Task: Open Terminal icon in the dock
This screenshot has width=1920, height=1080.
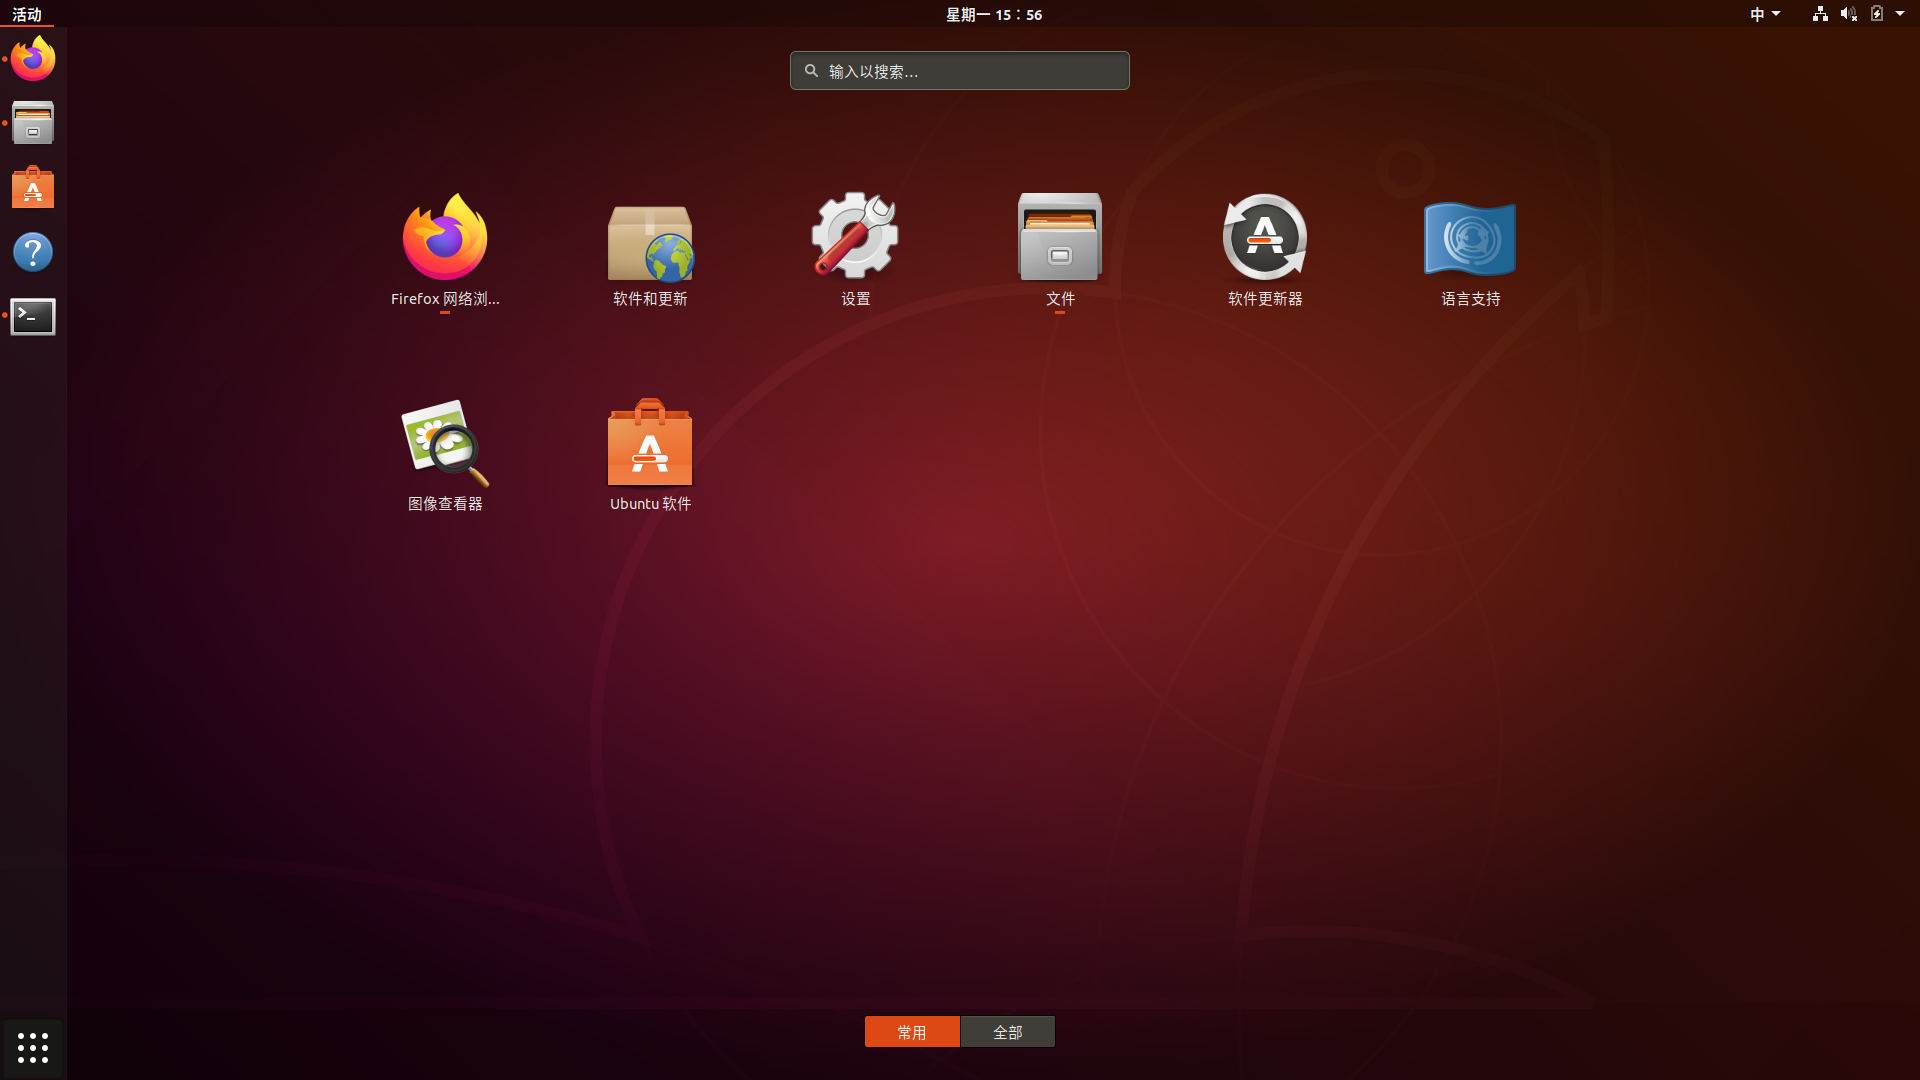Action: pyautogui.click(x=33, y=316)
